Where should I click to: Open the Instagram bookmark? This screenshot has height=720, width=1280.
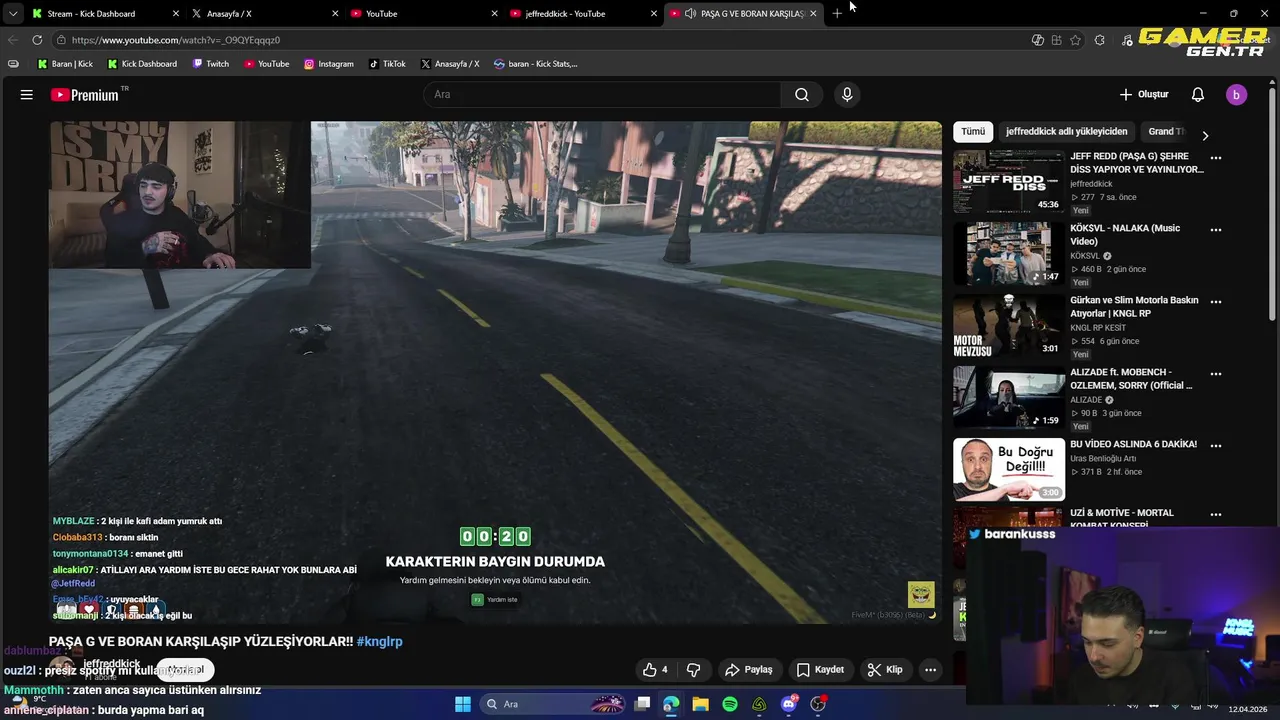point(329,64)
